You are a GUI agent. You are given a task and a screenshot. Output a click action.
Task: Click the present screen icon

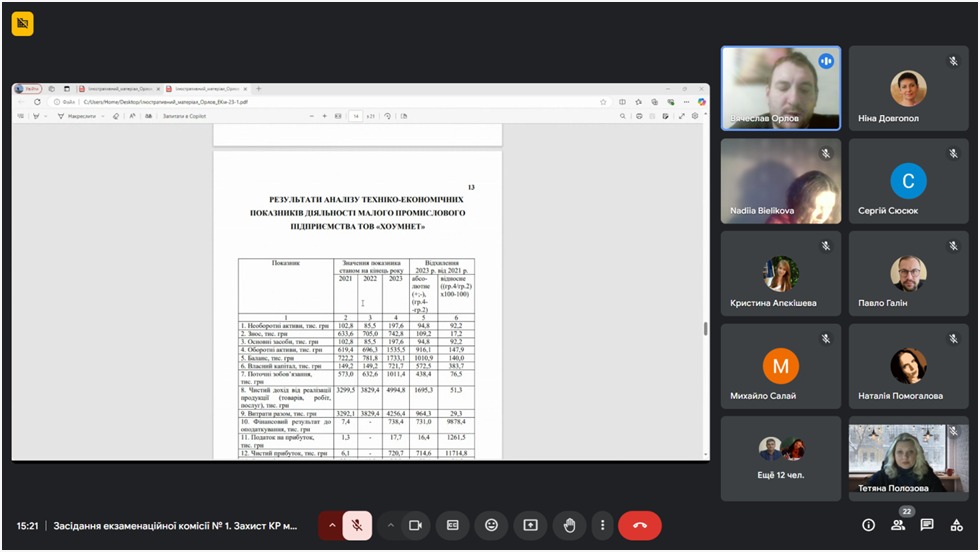(x=530, y=525)
